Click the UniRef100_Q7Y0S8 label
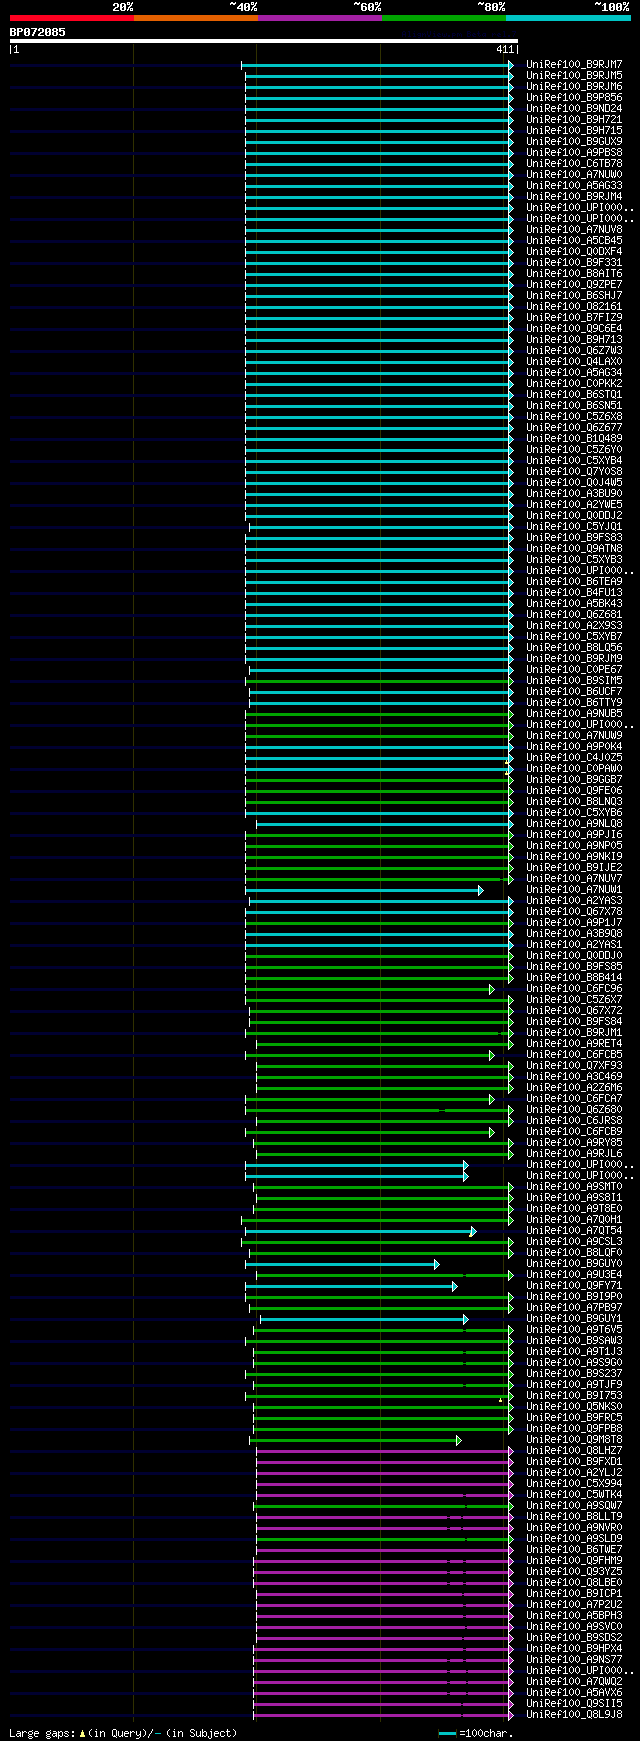This screenshot has height=1741, width=640. (x=574, y=472)
